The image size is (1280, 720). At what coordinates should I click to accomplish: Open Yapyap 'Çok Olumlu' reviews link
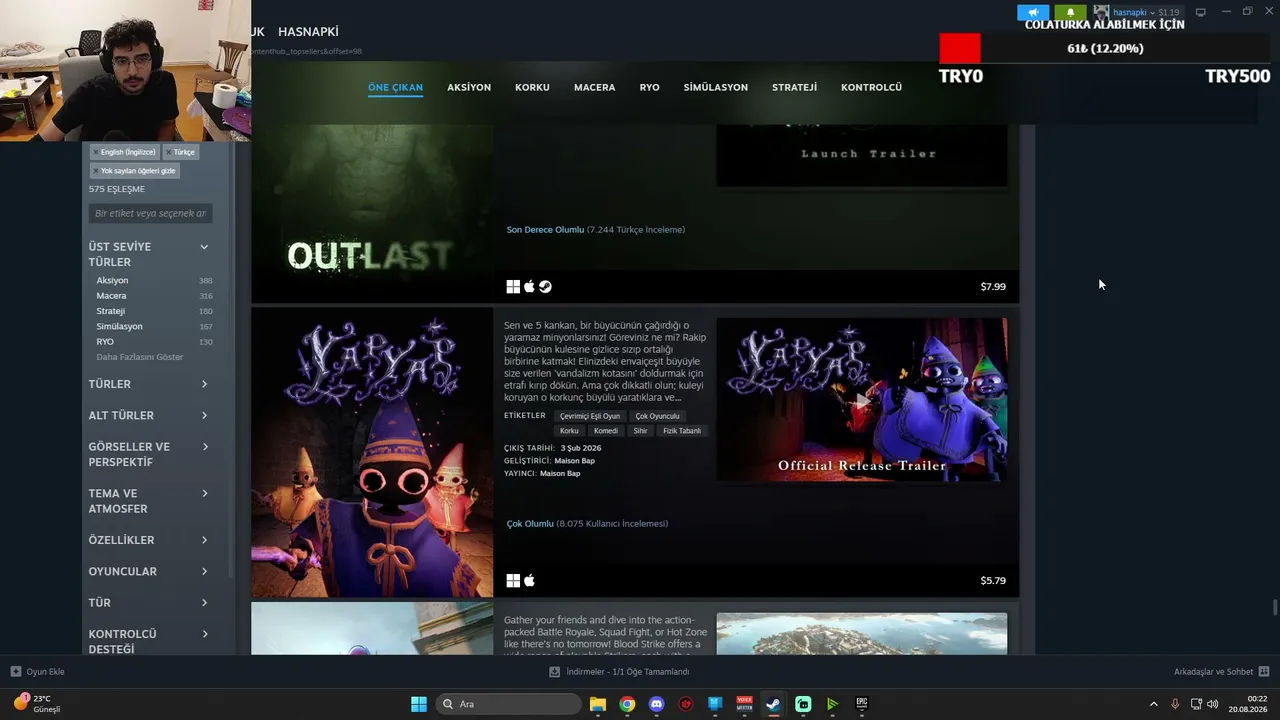pos(530,524)
